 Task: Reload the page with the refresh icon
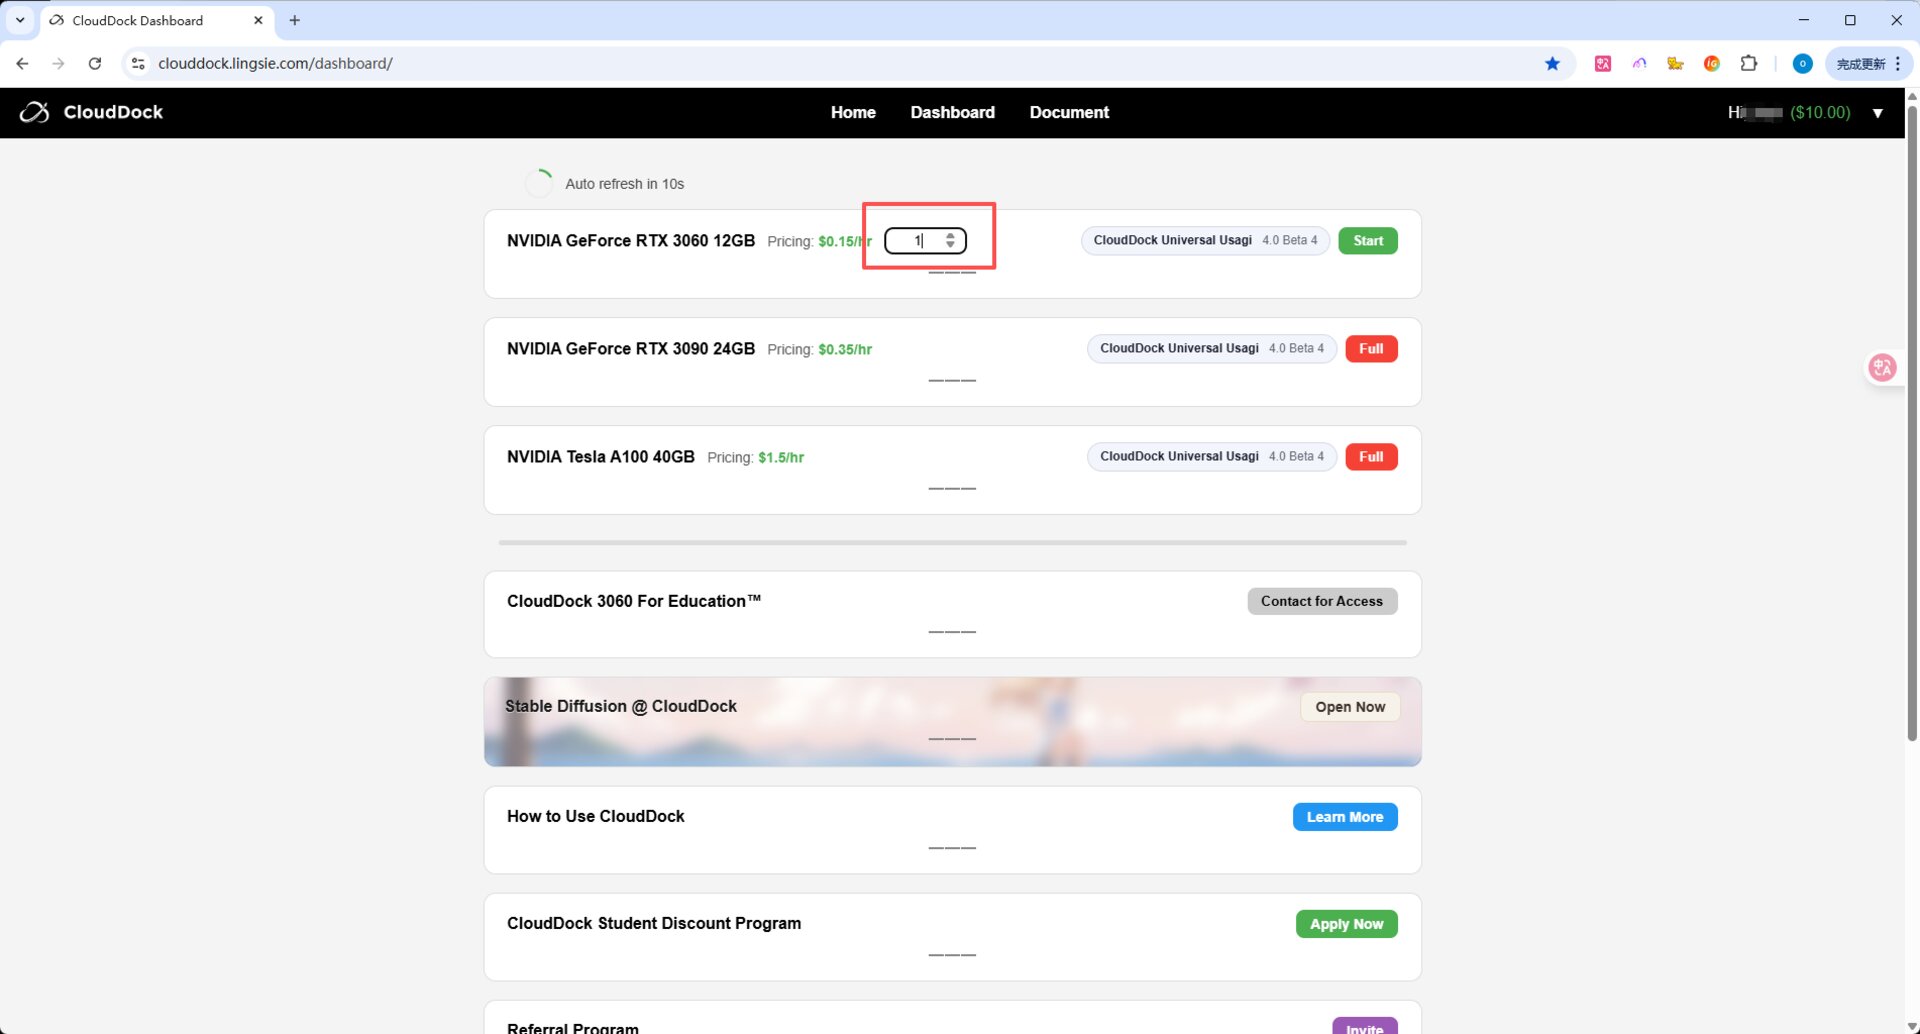click(x=95, y=64)
